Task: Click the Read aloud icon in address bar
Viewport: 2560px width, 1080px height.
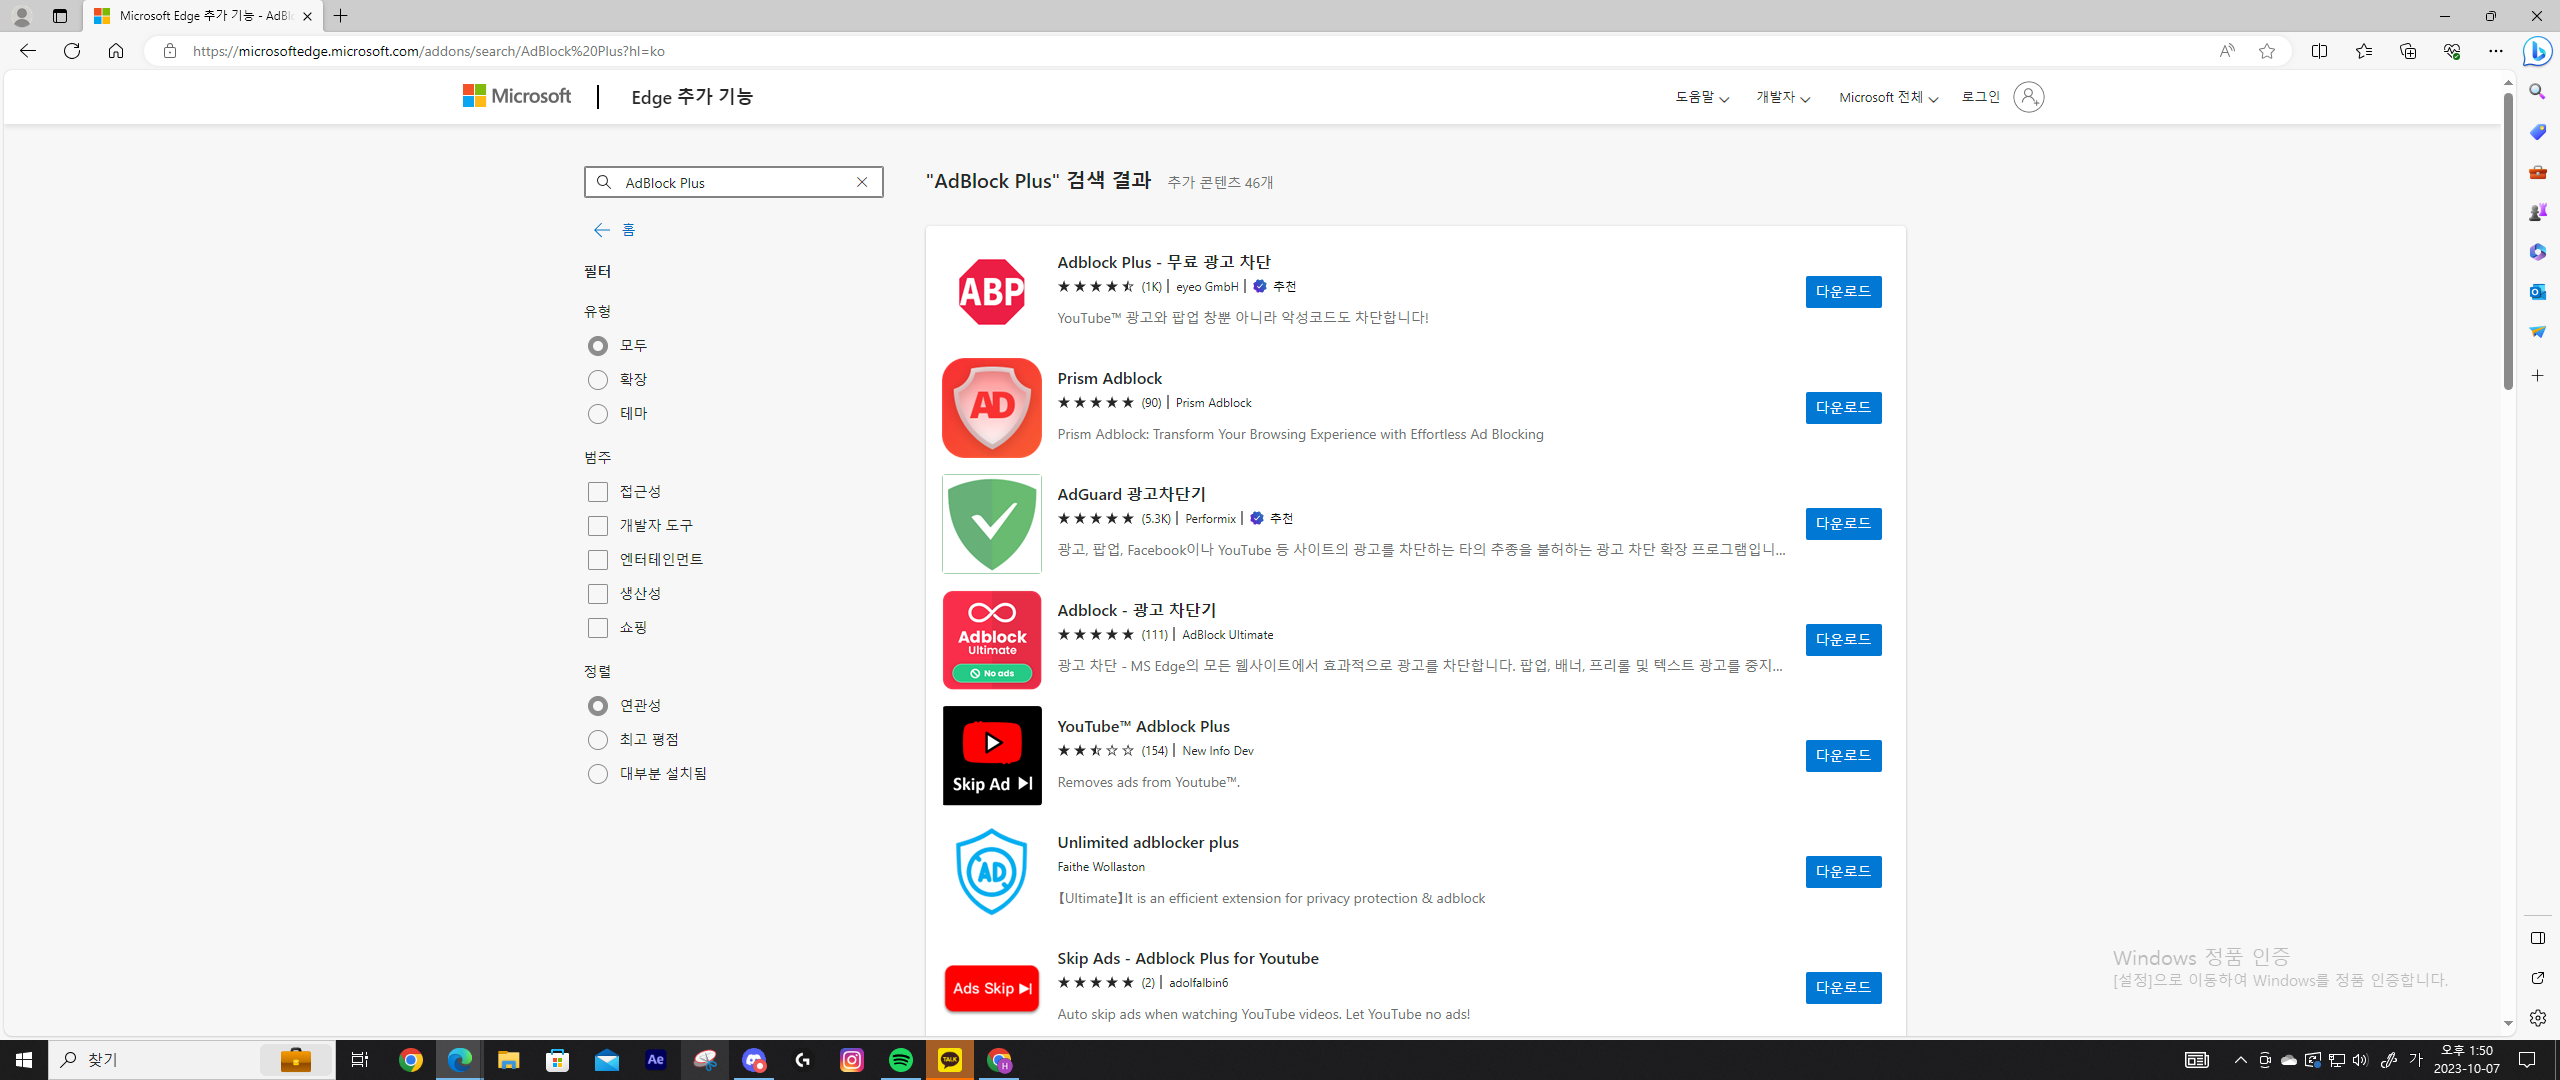Action: 2226,51
